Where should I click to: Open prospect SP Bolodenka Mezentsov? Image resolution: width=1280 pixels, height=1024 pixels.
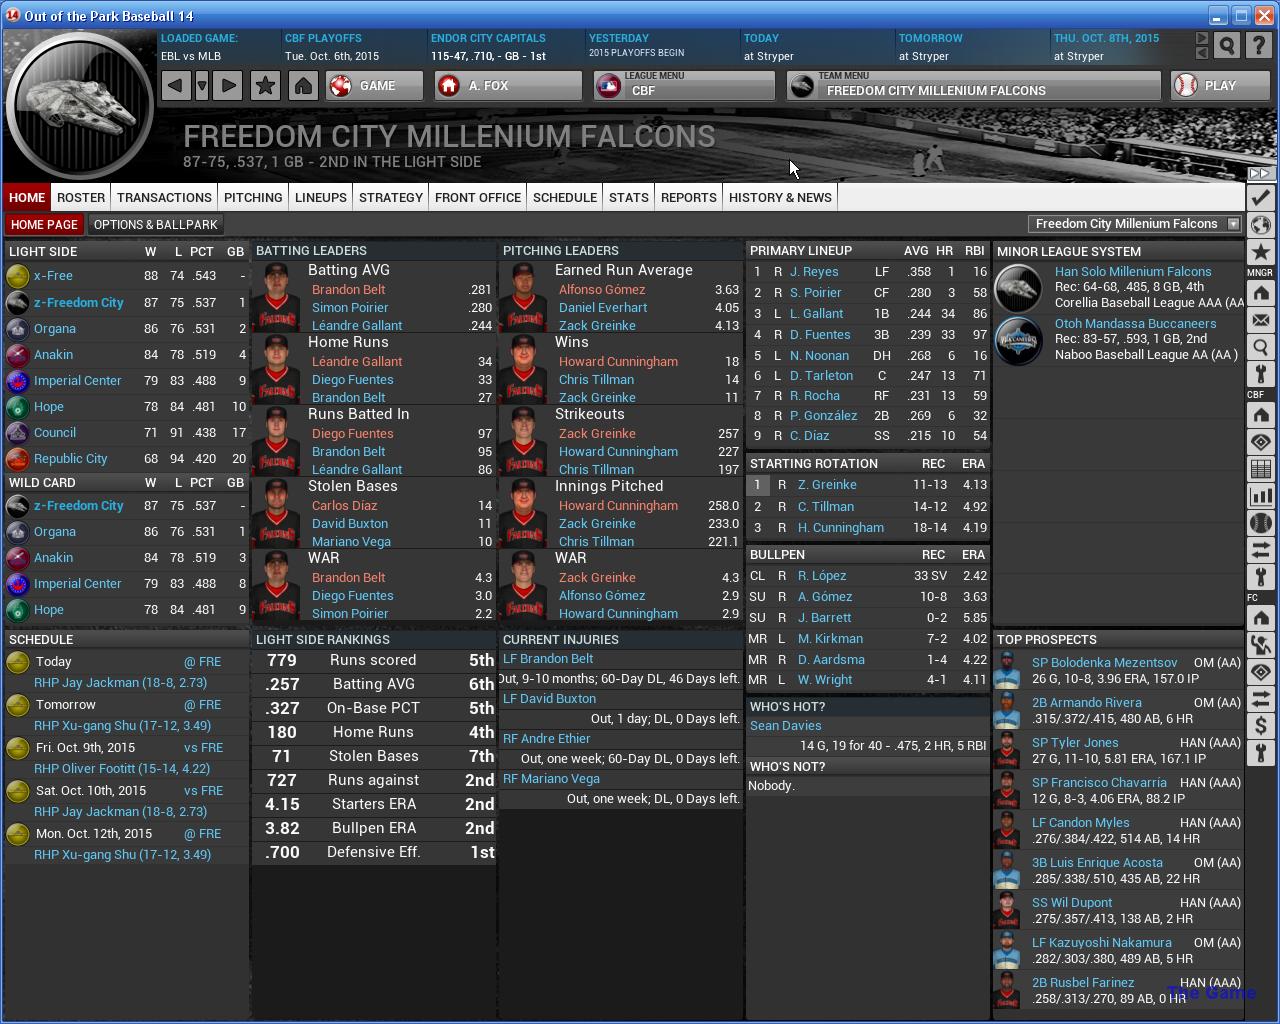(1105, 663)
